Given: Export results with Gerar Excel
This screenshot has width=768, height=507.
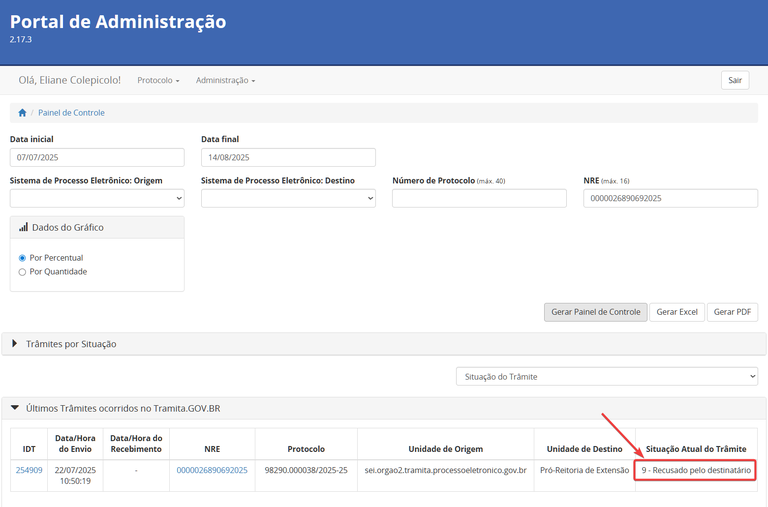Looking at the screenshot, I should click(676, 312).
